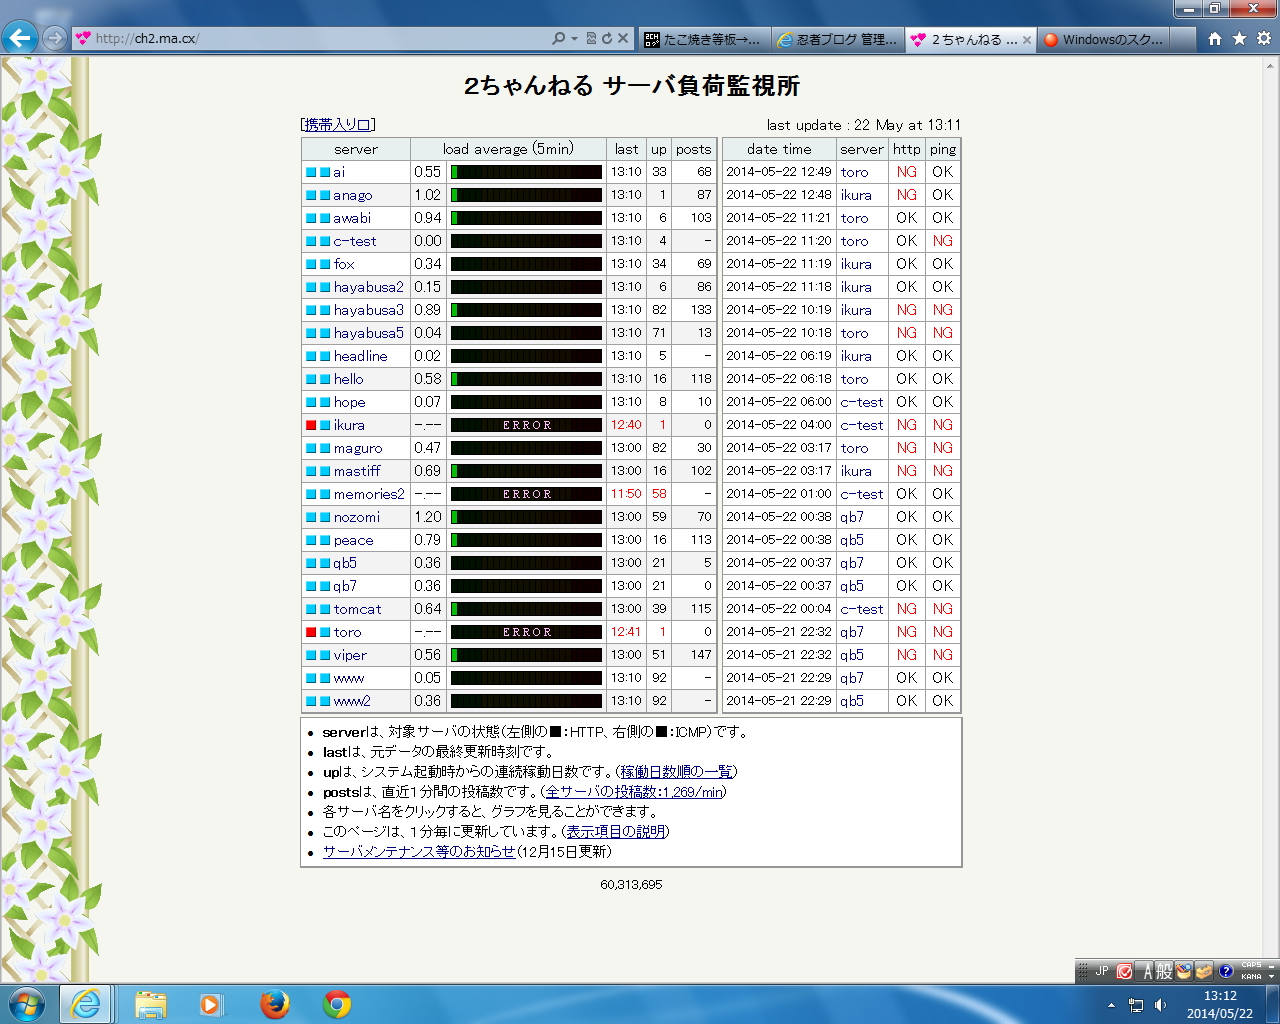Viewport: 1280px width, 1024px height.
Task: Switch to the 忍者ブログ 管理 tab
Action: pyautogui.click(x=838, y=39)
